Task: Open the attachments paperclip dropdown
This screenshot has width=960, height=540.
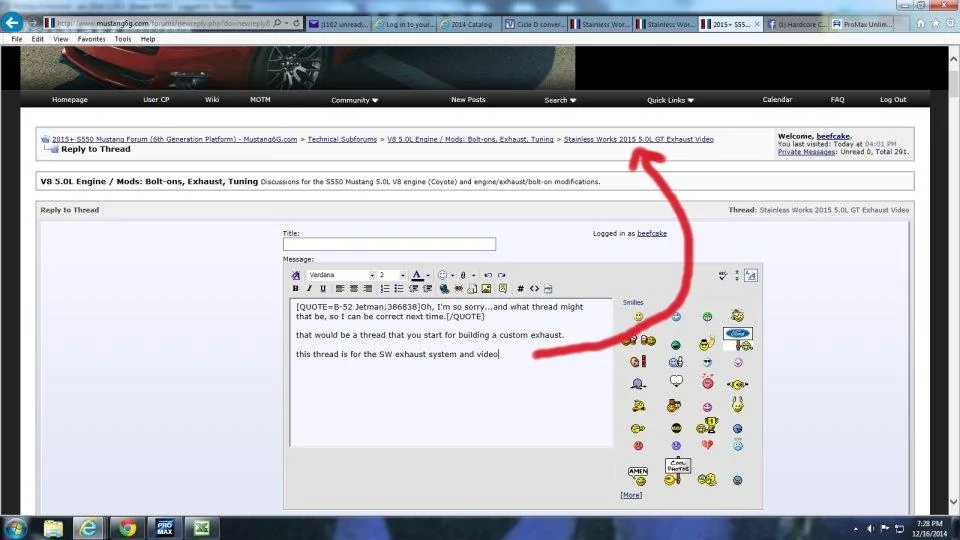Action: tap(473, 276)
